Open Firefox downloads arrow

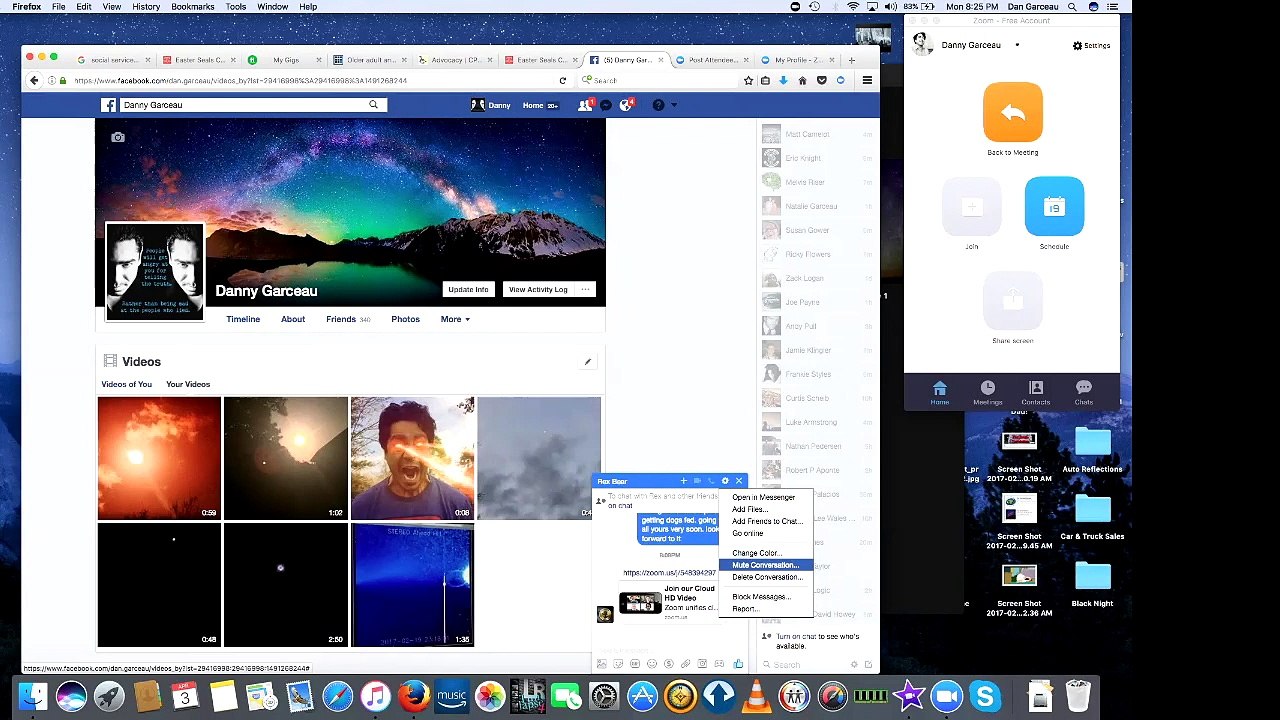tap(783, 81)
